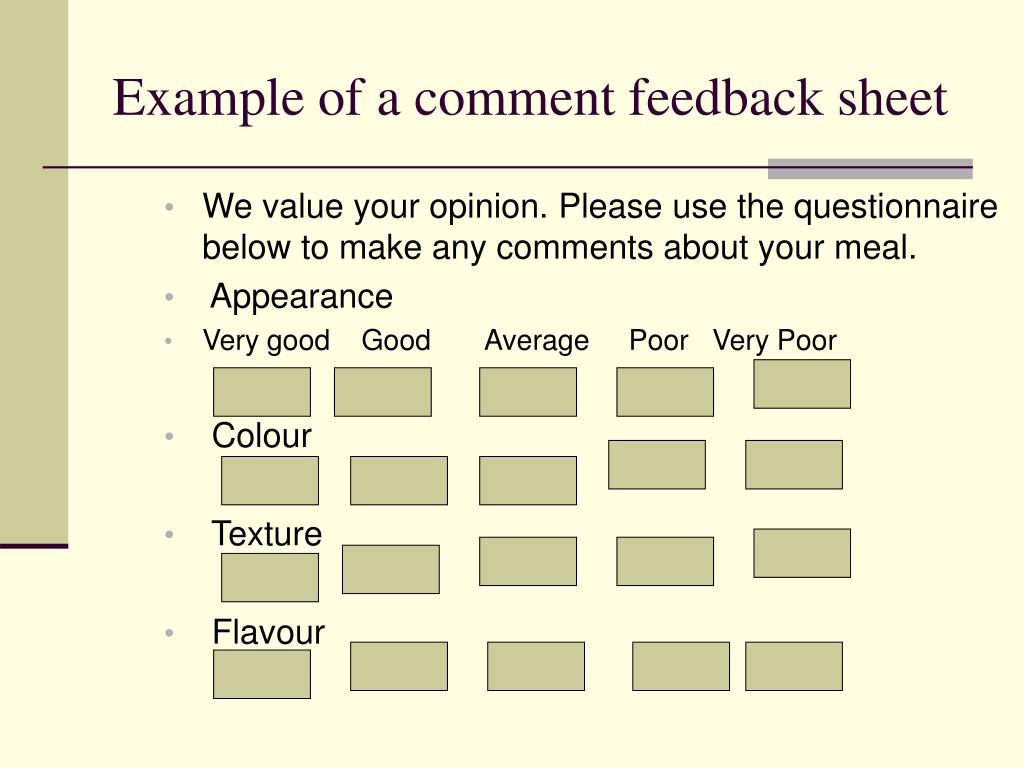Click the 'We value your opinion' paragraph
Viewport: 1024px width, 768px height.
click(x=600, y=227)
